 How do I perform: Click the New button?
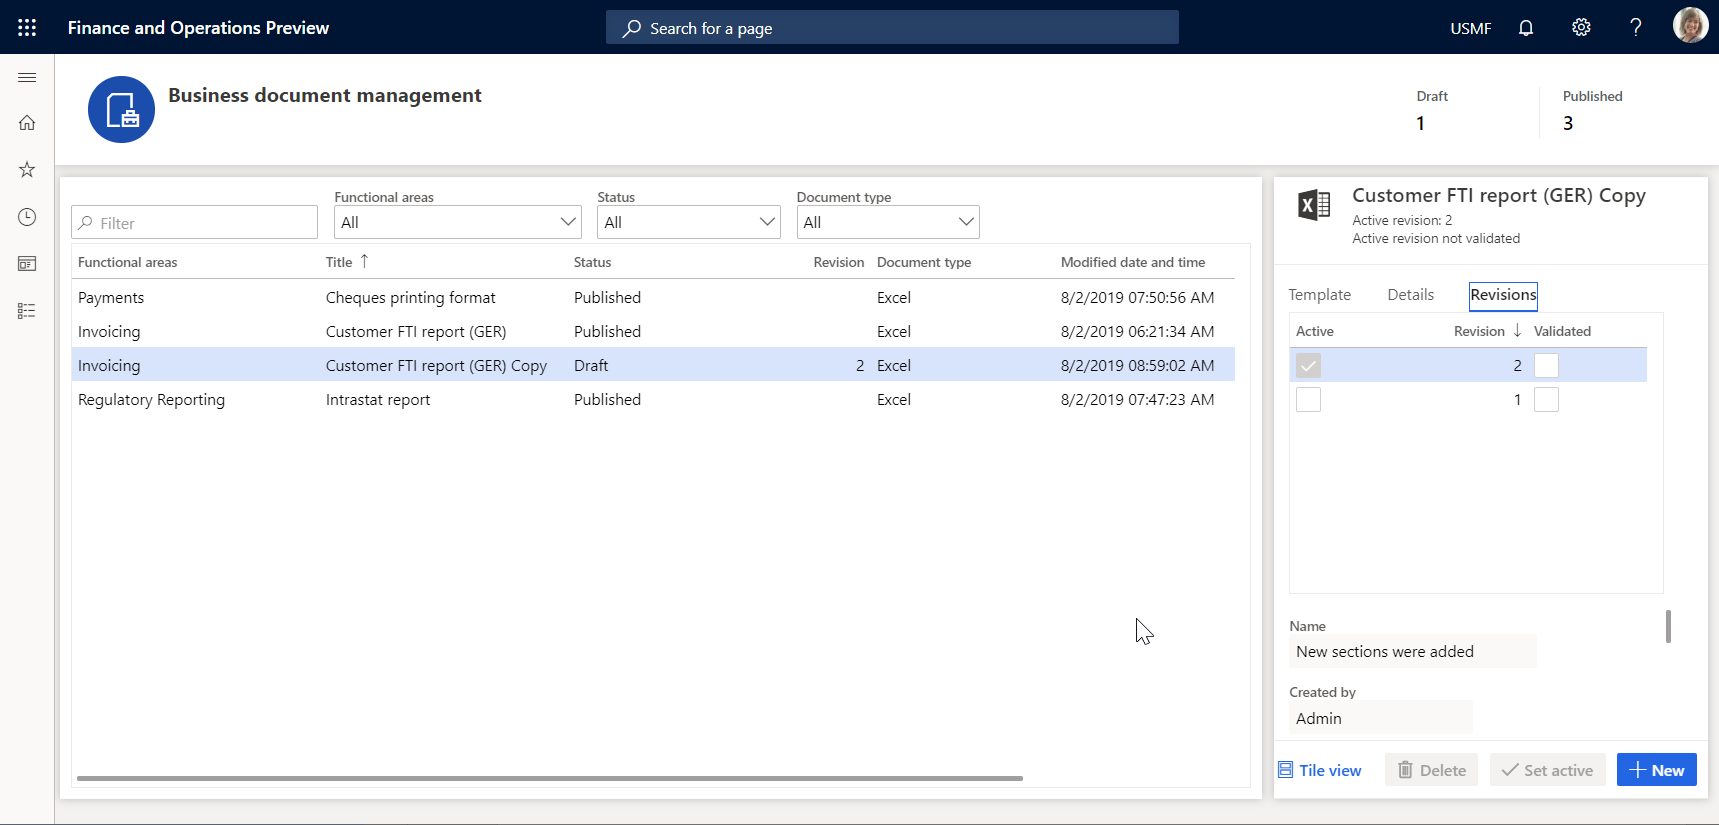coord(1656,770)
